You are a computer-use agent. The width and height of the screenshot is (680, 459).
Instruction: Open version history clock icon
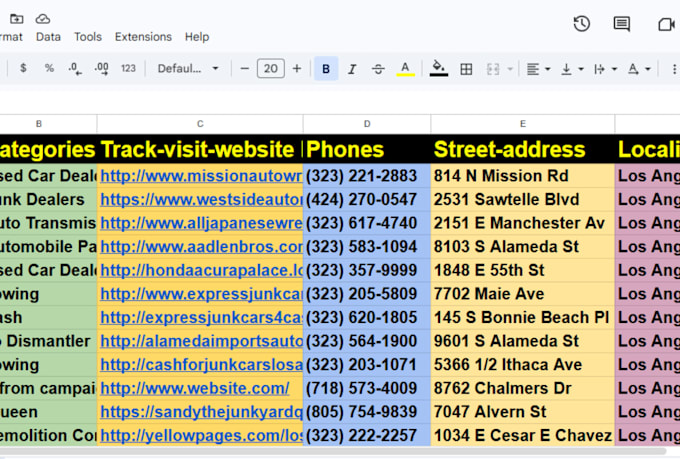point(582,24)
